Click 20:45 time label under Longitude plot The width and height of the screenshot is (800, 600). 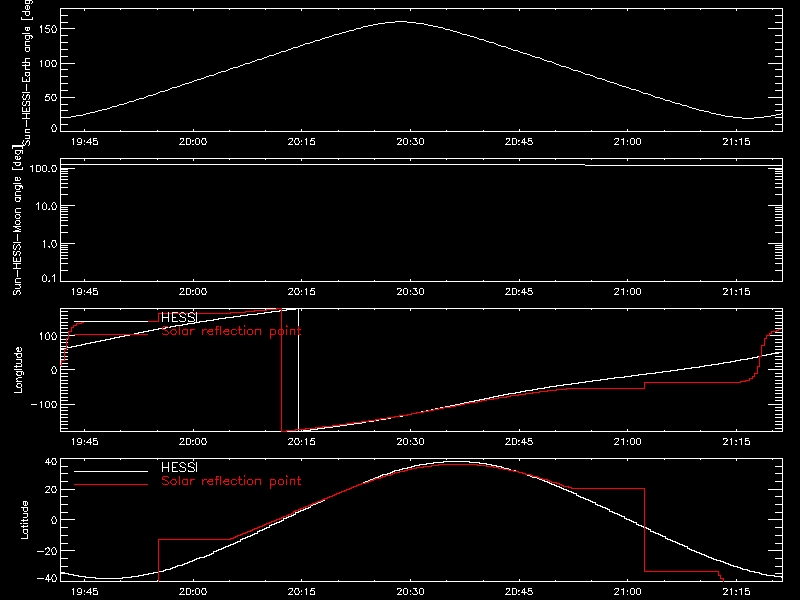pyautogui.click(x=519, y=442)
